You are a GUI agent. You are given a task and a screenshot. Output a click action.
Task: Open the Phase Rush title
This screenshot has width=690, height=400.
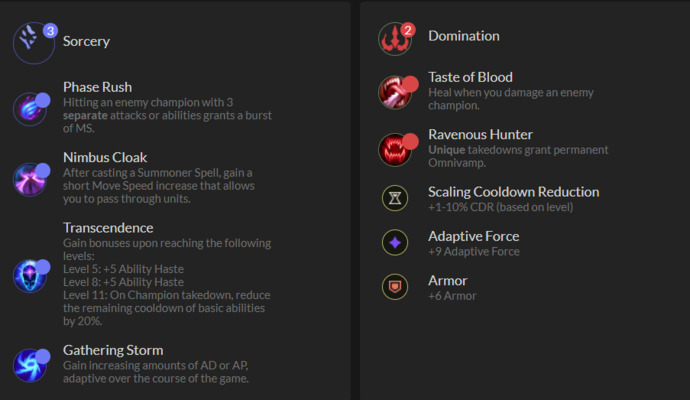(97, 87)
